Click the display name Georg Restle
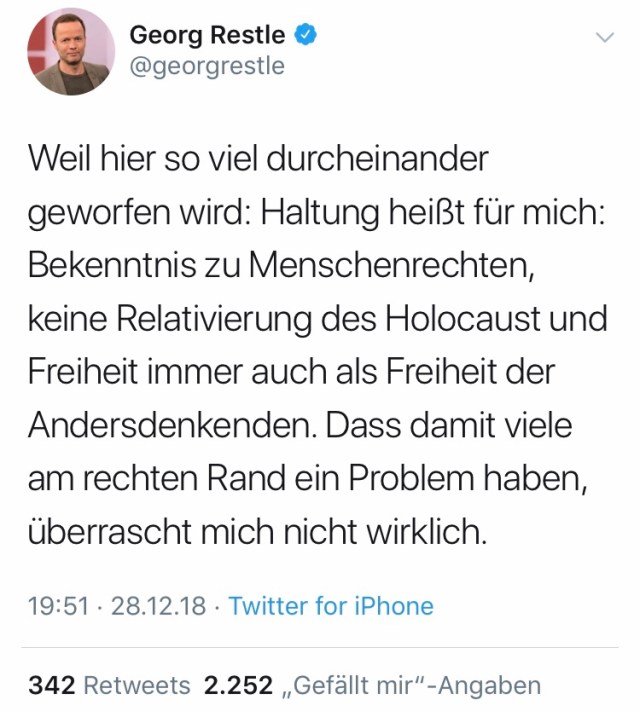640x711 pixels. click(207, 35)
